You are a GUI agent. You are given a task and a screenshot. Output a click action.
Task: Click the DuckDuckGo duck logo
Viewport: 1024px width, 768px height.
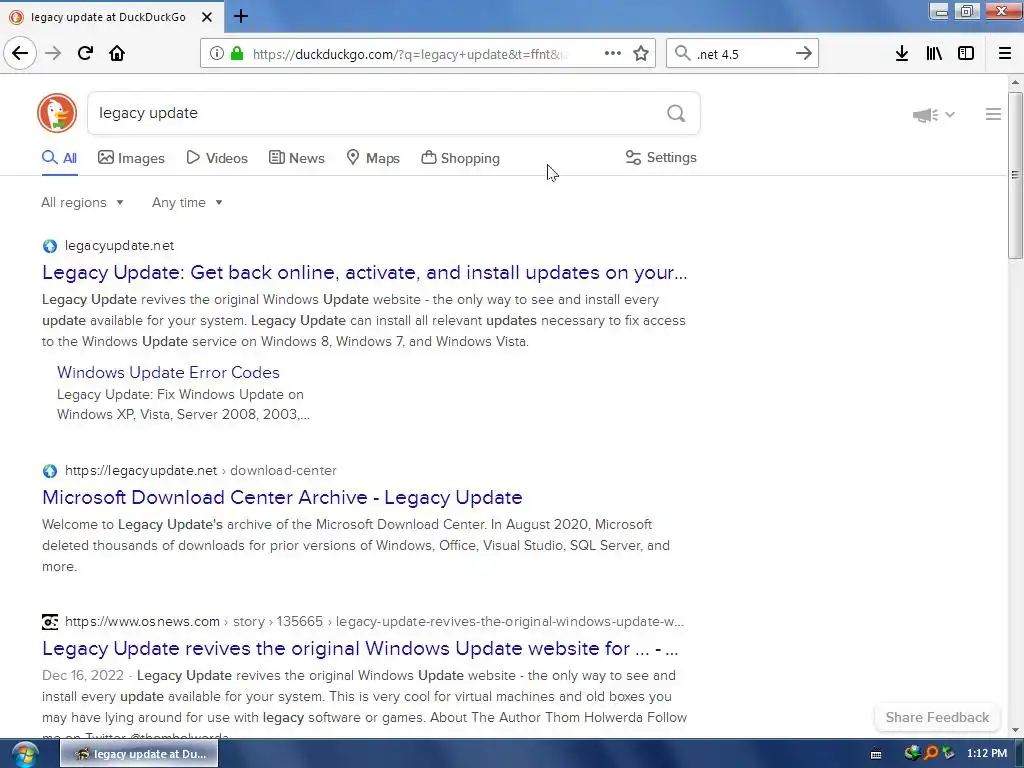point(57,113)
